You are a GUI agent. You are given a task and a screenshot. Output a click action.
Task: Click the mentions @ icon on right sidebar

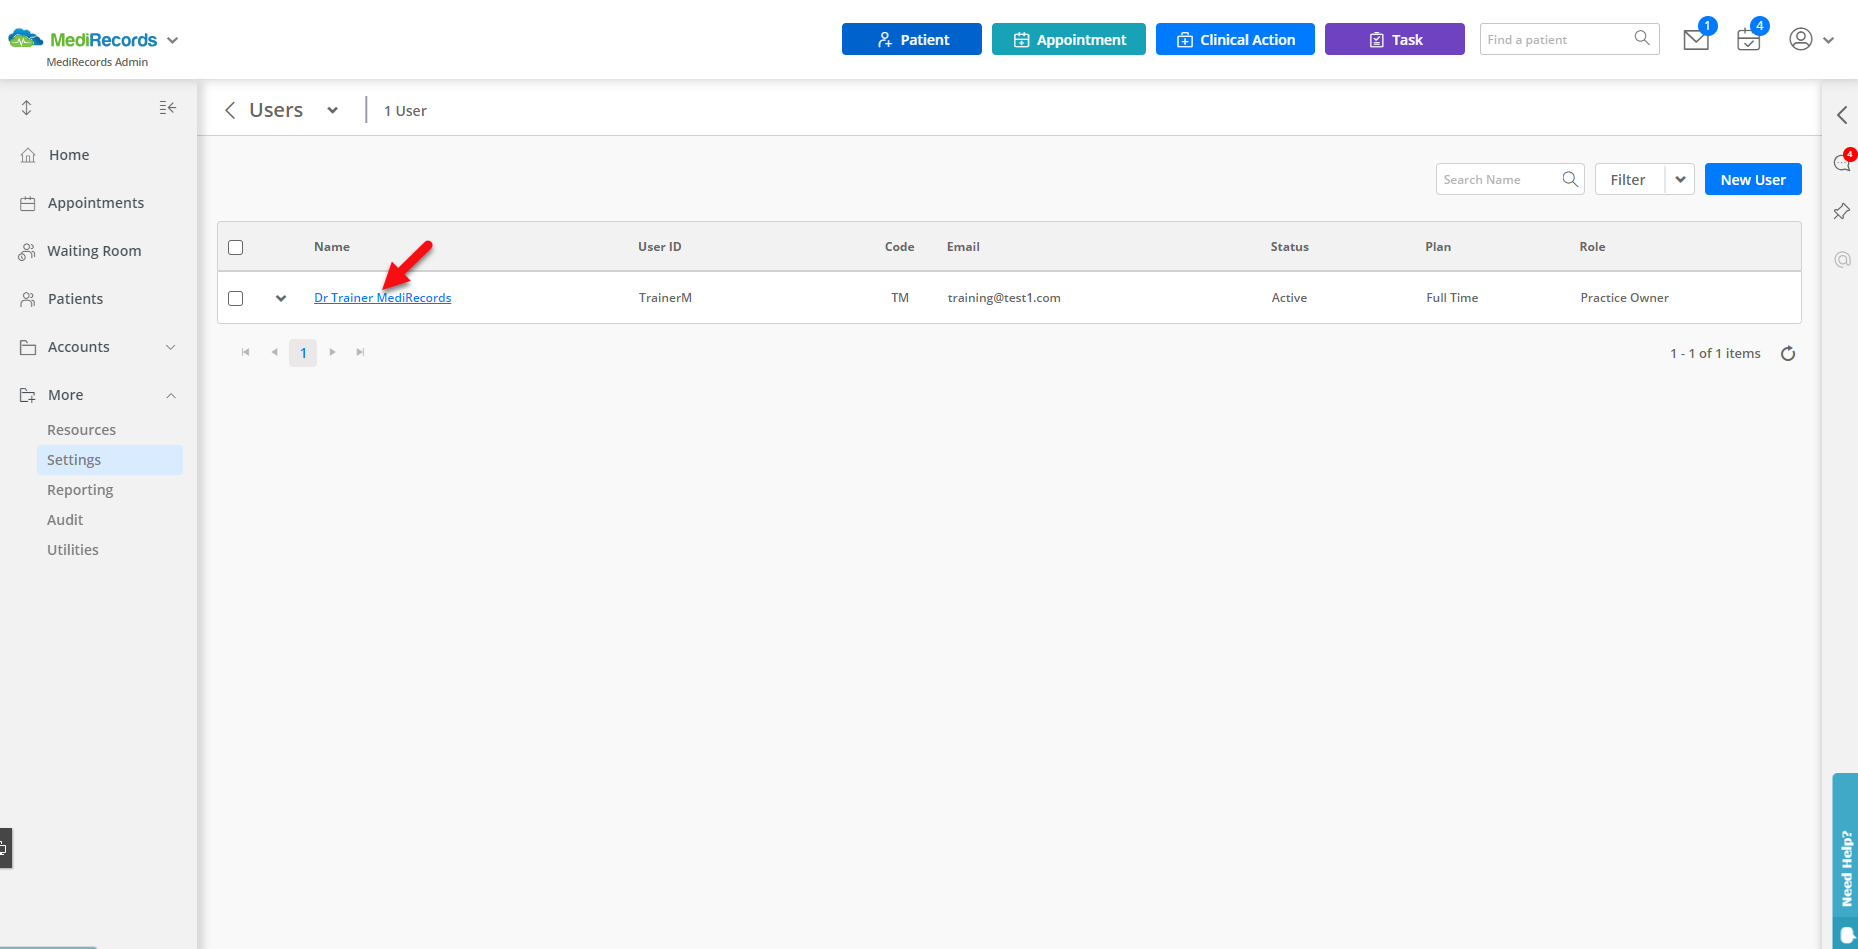pyautogui.click(x=1842, y=260)
